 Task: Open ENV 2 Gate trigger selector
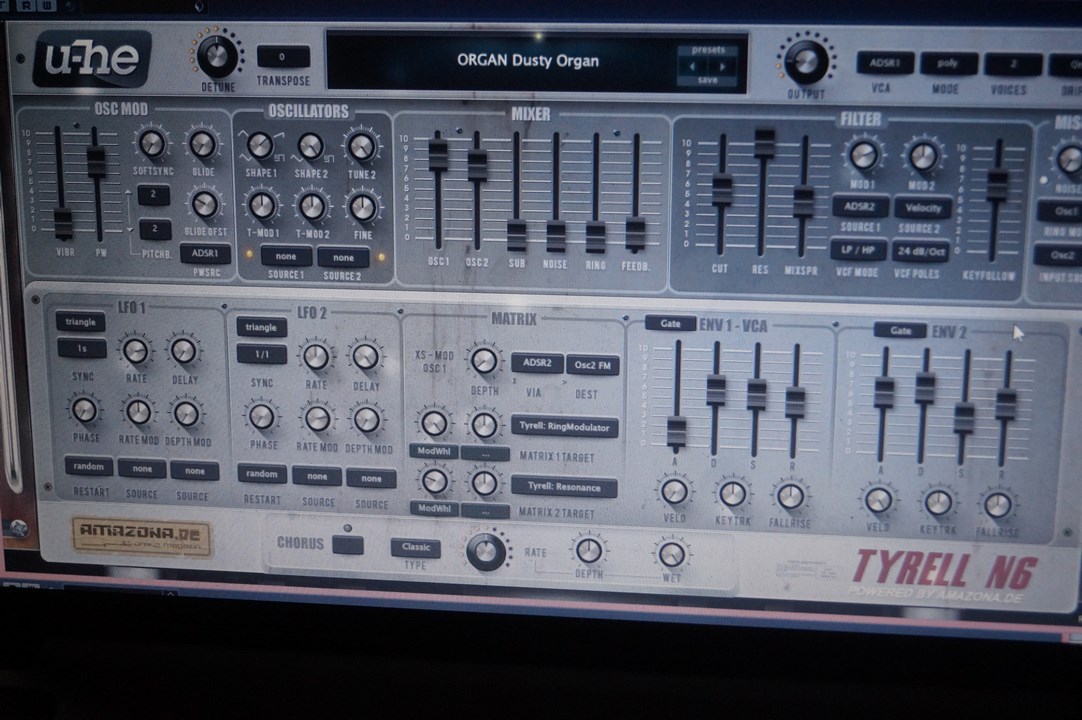coord(900,330)
